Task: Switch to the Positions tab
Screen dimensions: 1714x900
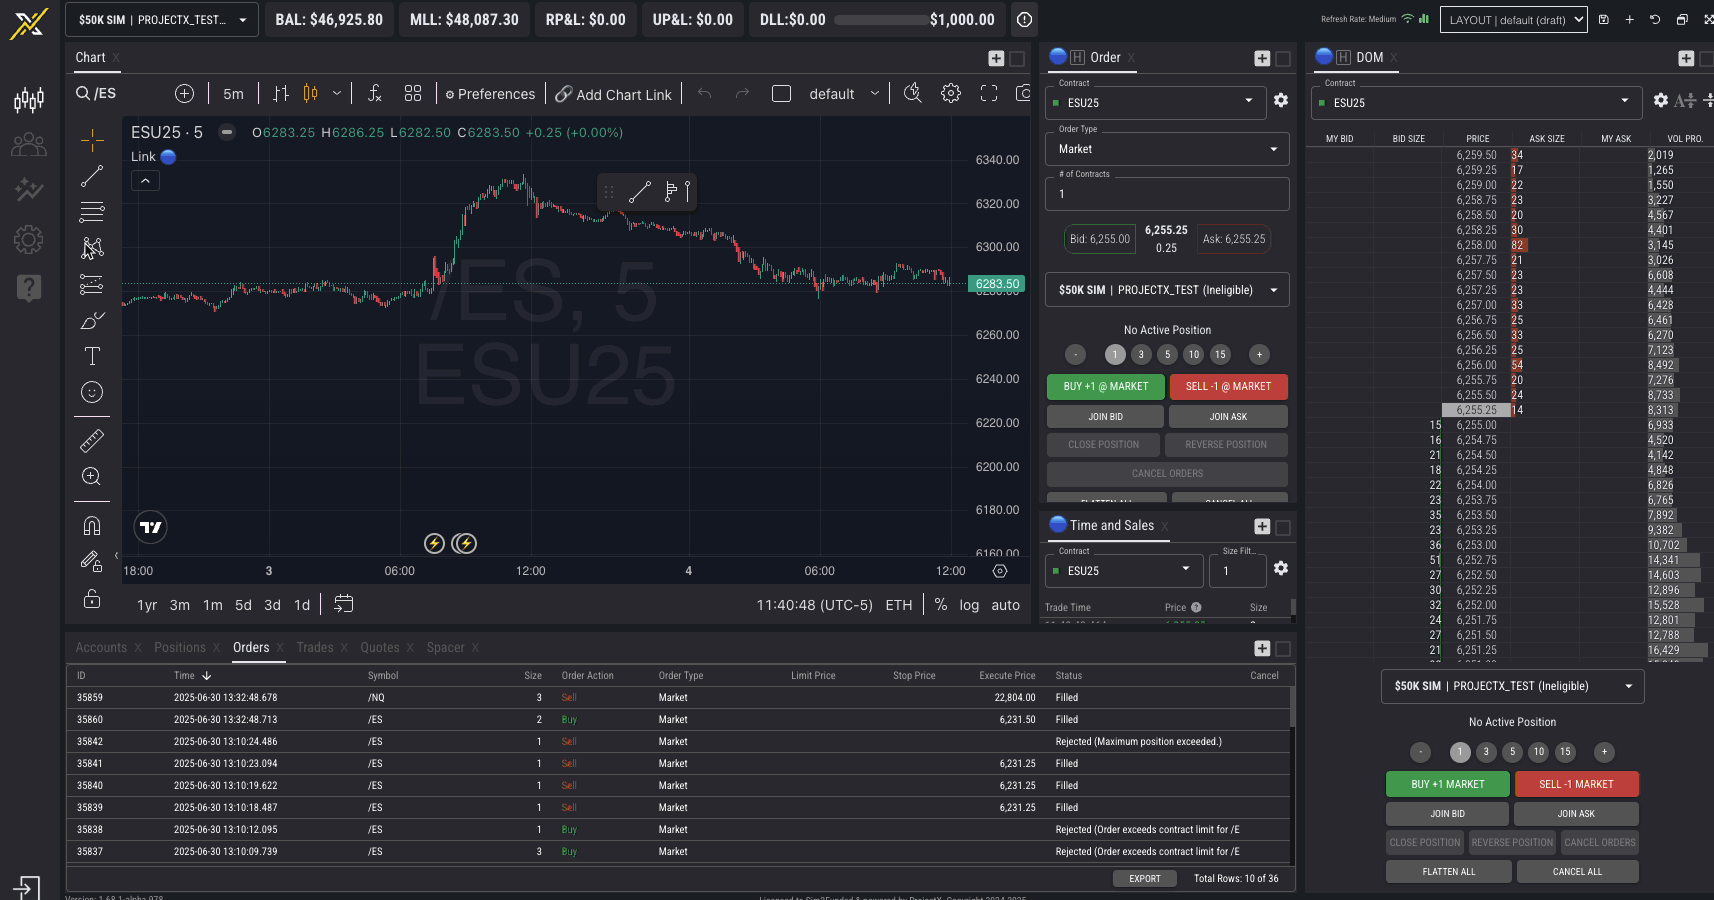Action: tap(180, 648)
